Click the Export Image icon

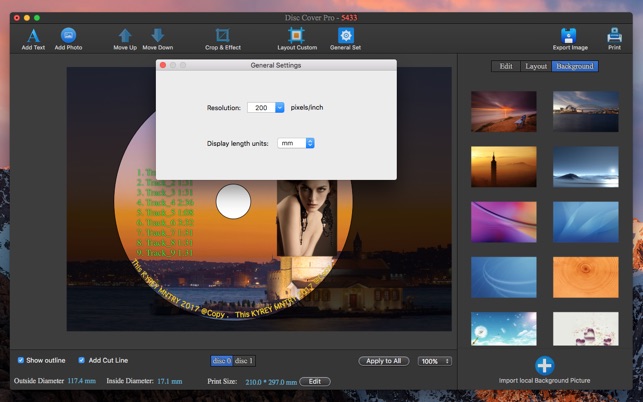[x=568, y=36]
